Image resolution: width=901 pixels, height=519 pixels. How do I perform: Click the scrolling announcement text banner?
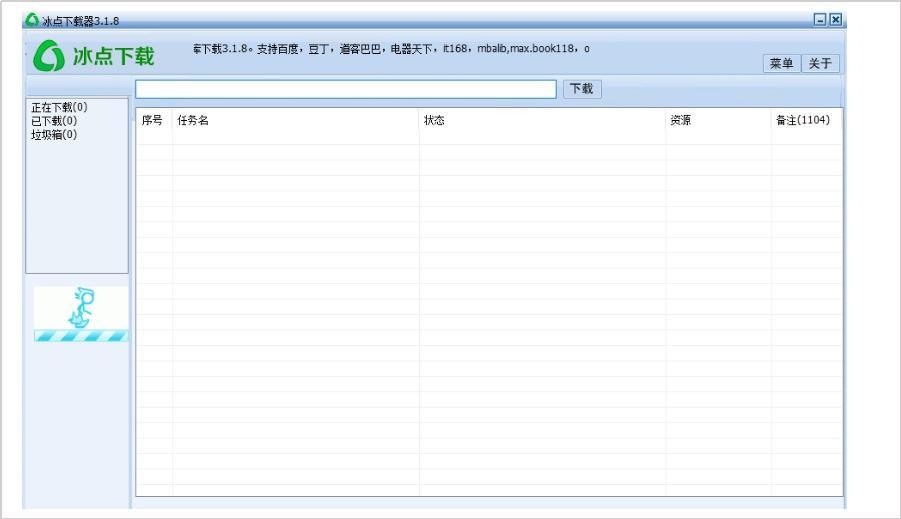pyautogui.click(x=391, y=49)
